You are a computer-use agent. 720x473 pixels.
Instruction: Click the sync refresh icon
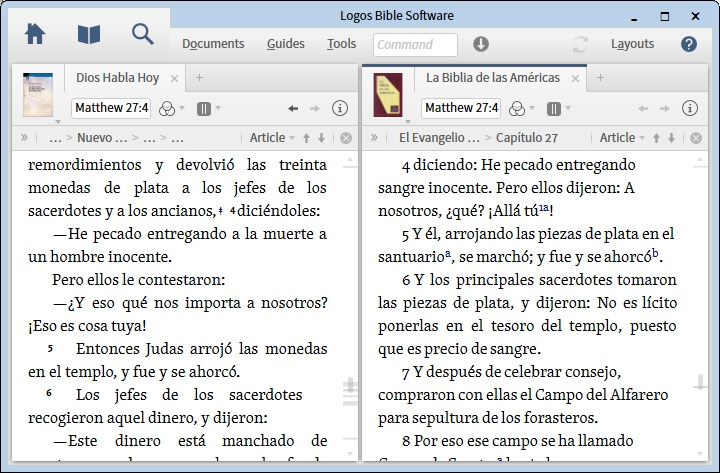(580, 44)
